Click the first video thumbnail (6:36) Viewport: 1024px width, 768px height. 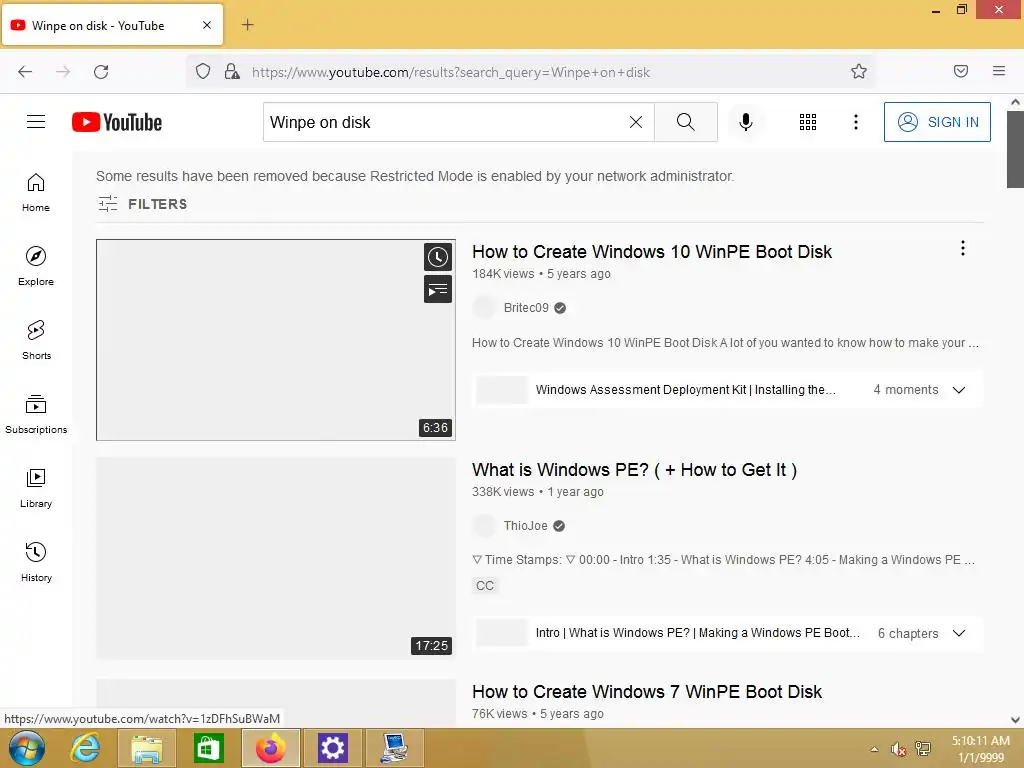tap(276, 340)
